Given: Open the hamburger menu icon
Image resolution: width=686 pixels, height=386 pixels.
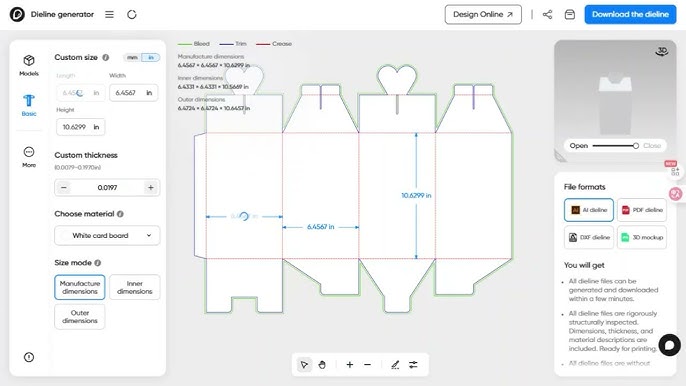Looking at the screenshot, I should (x=109, y=14).
